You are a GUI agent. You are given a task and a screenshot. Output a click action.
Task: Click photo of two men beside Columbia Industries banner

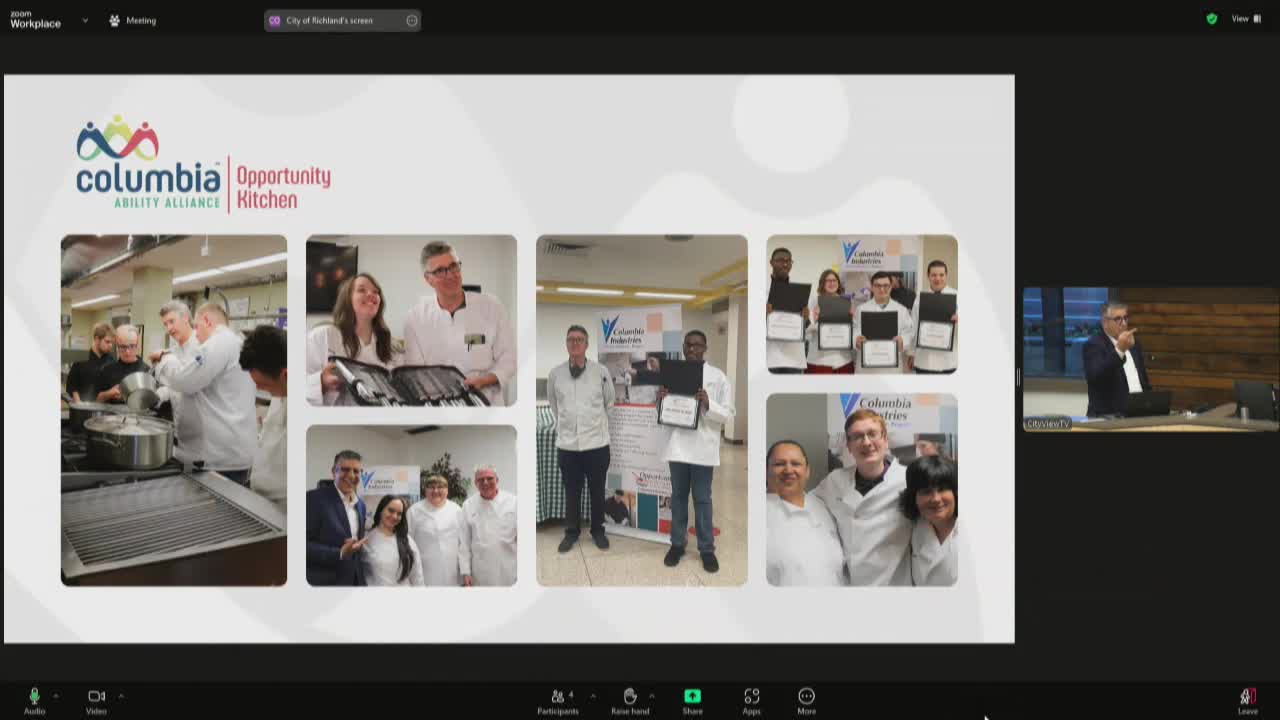(x=642, y=410)
